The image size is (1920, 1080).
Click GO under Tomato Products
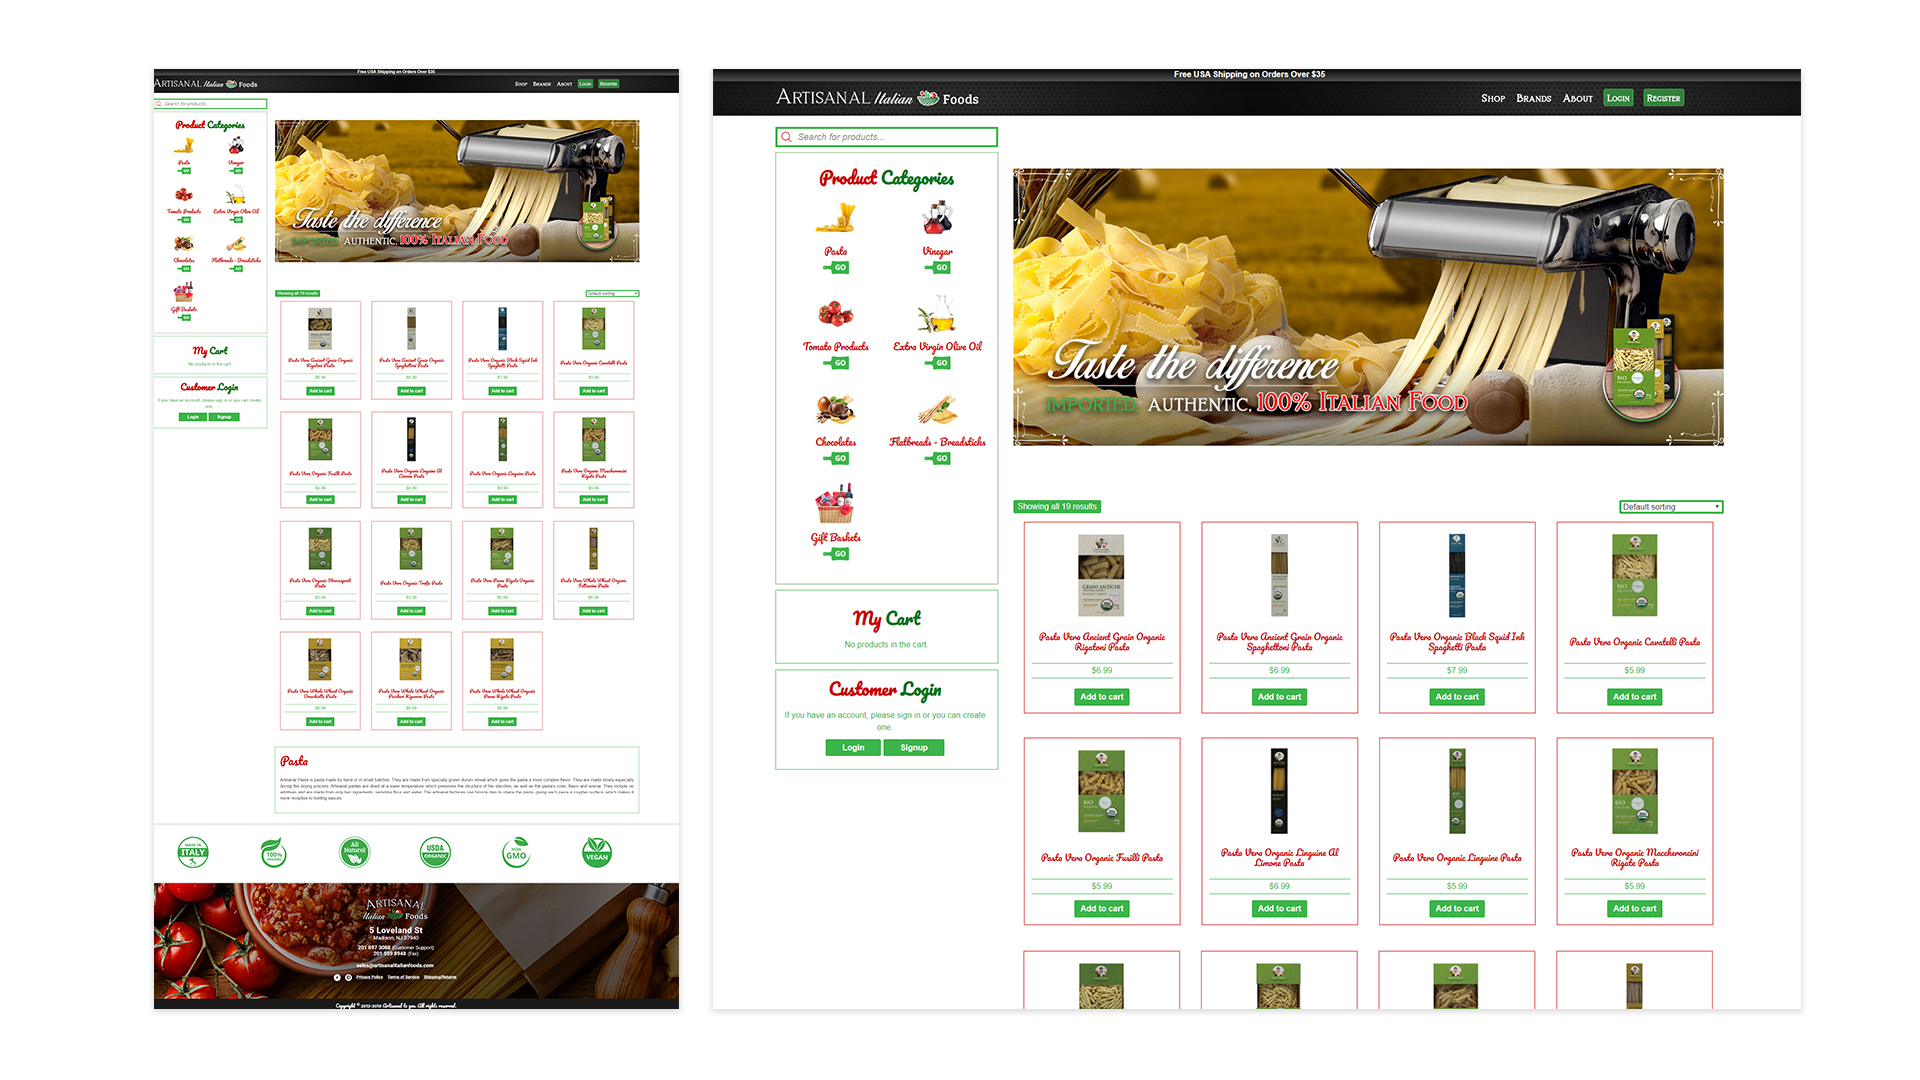click(838, 363)
